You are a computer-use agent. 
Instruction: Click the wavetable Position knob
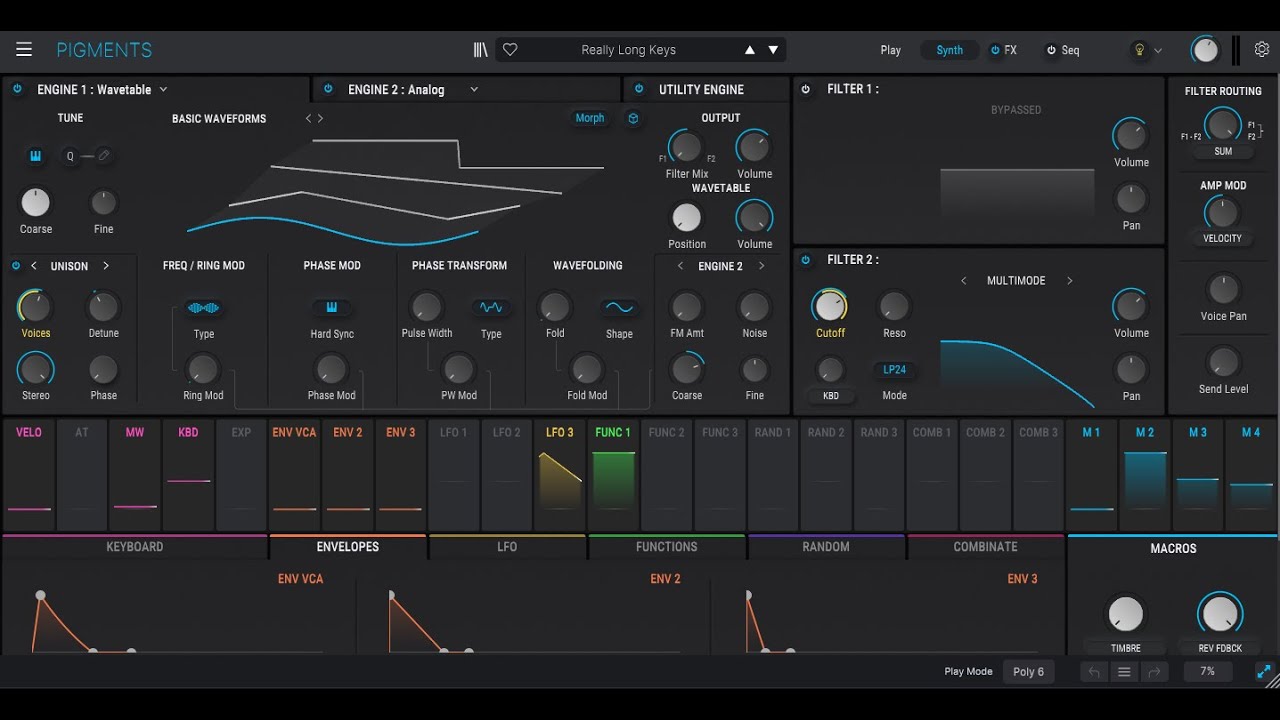[686, 217]
